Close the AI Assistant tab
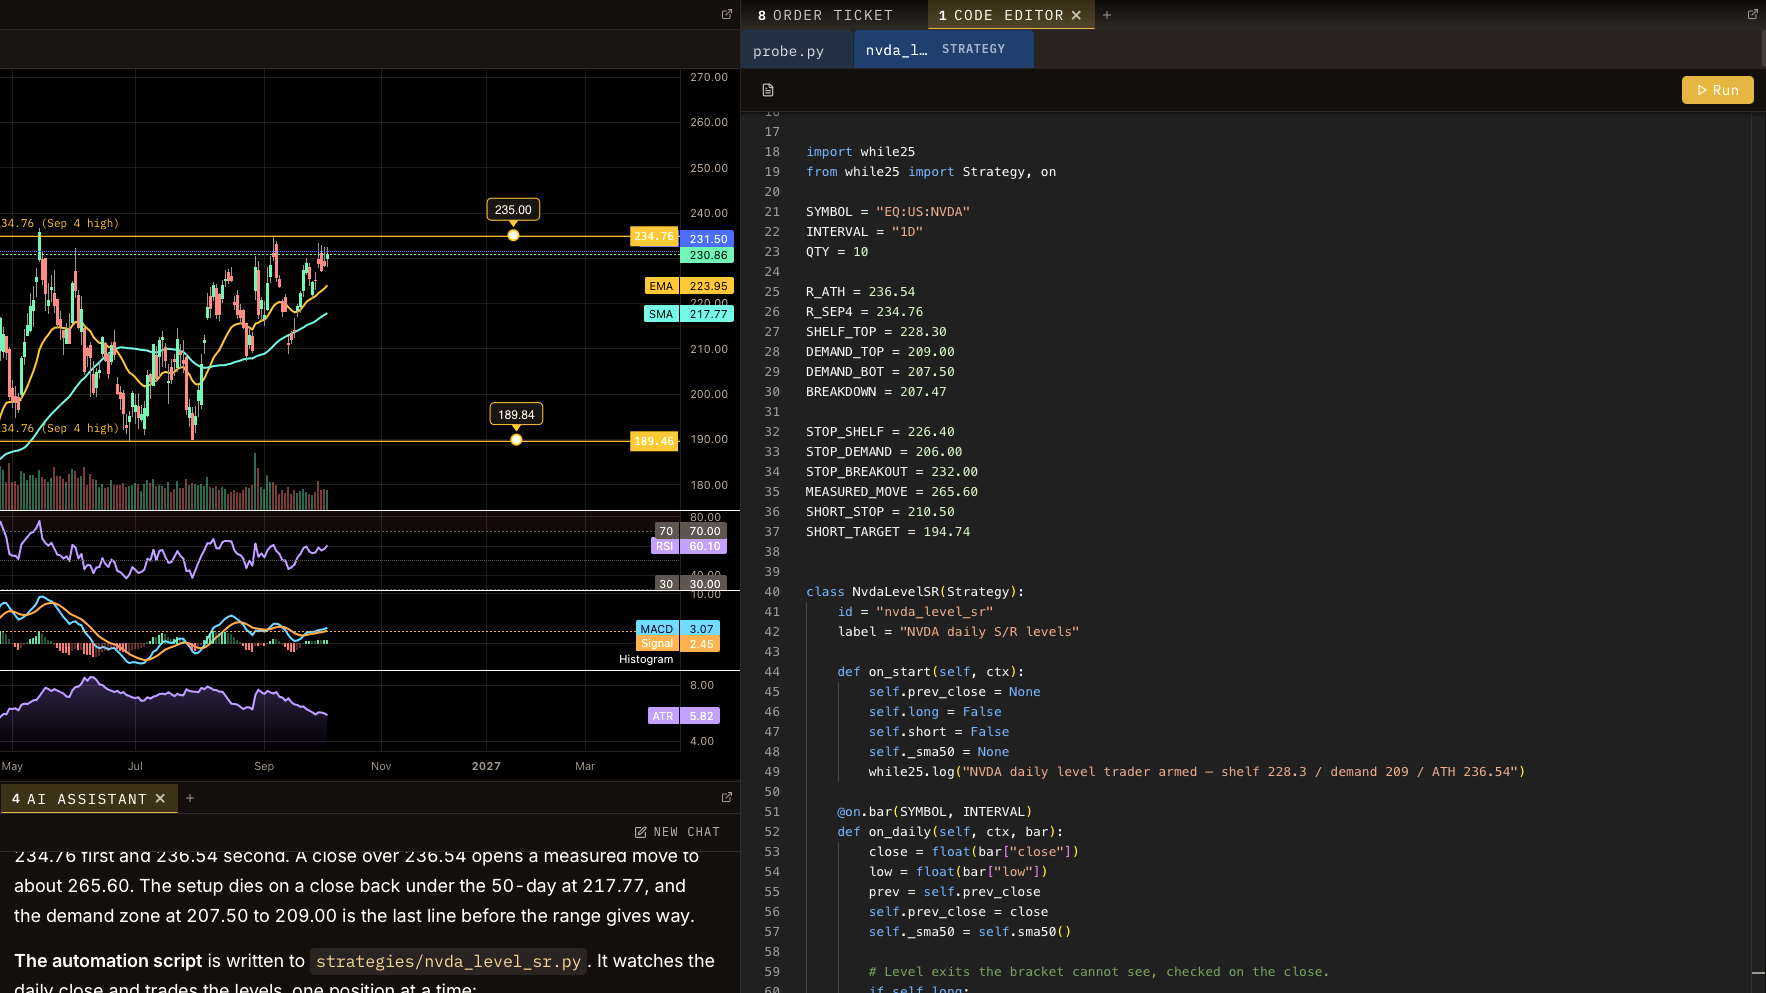The height and width of the screenshot is (993, 1766). click(x=160, y=798)
